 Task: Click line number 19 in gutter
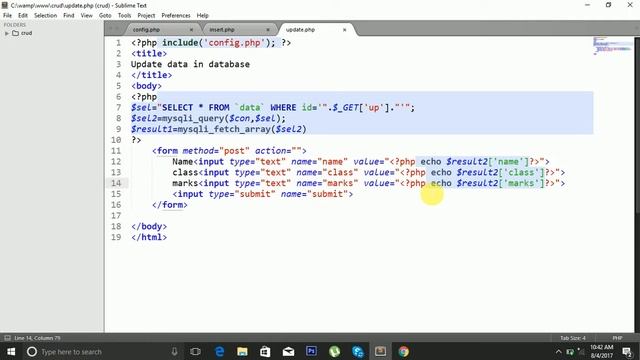pos(116,237)
